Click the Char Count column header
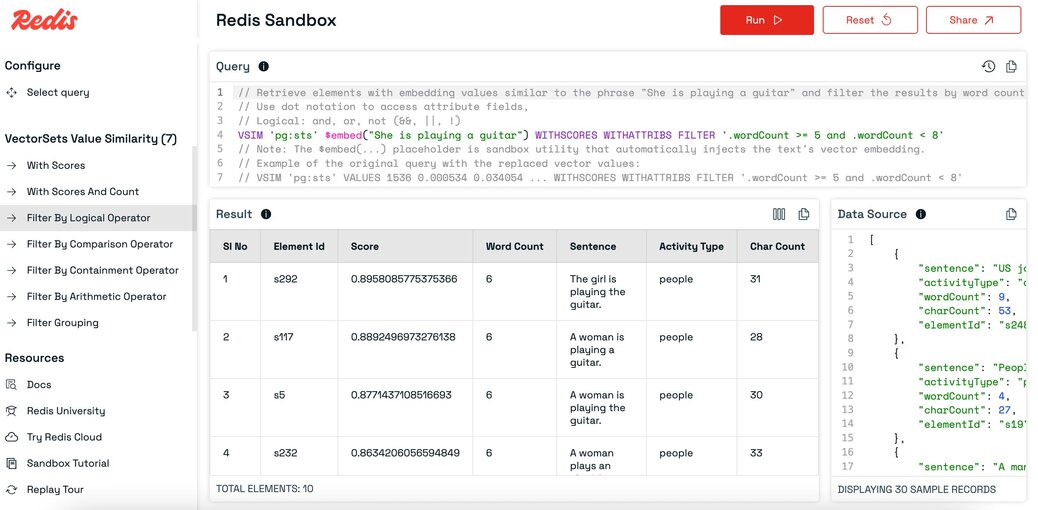 (777, 246)
